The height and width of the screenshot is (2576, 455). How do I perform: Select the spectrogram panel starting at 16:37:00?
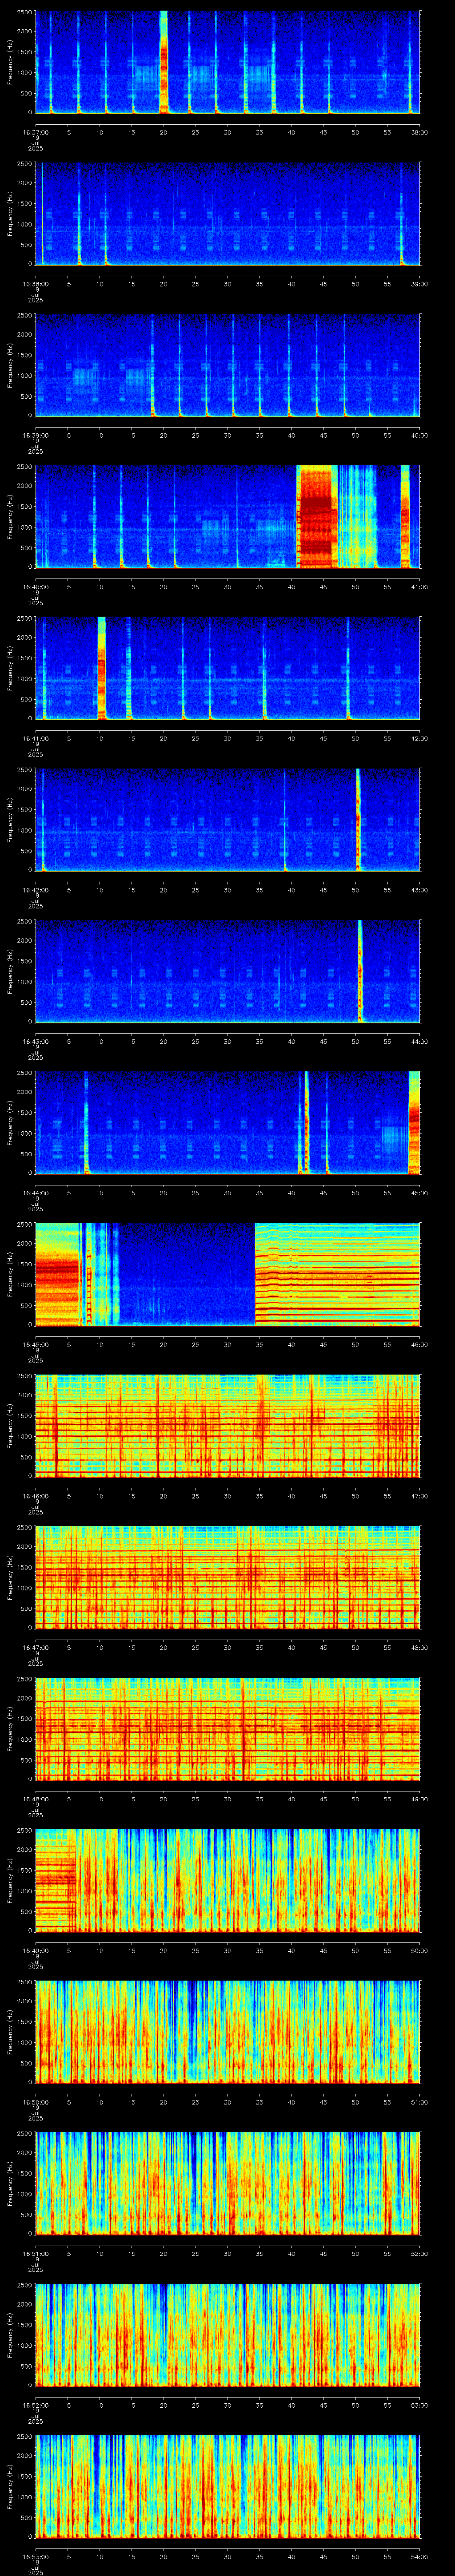(x=228, y=62)
